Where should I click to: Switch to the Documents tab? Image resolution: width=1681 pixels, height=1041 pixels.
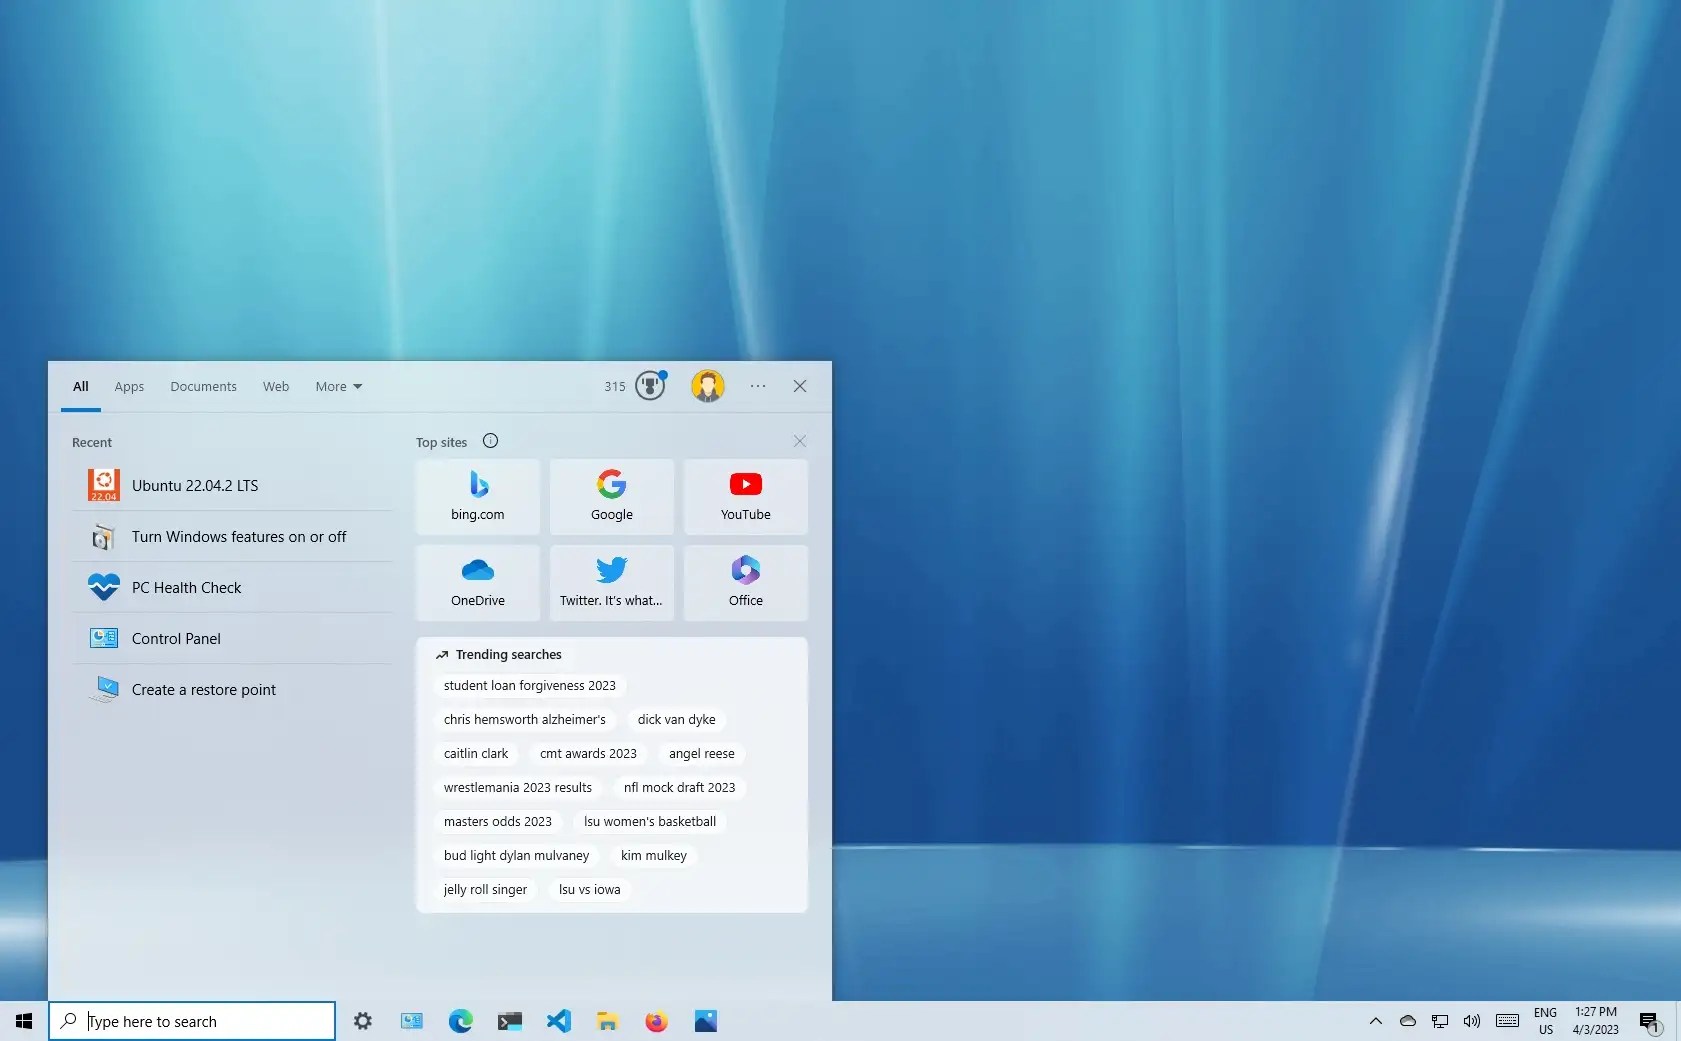point(203,386)
